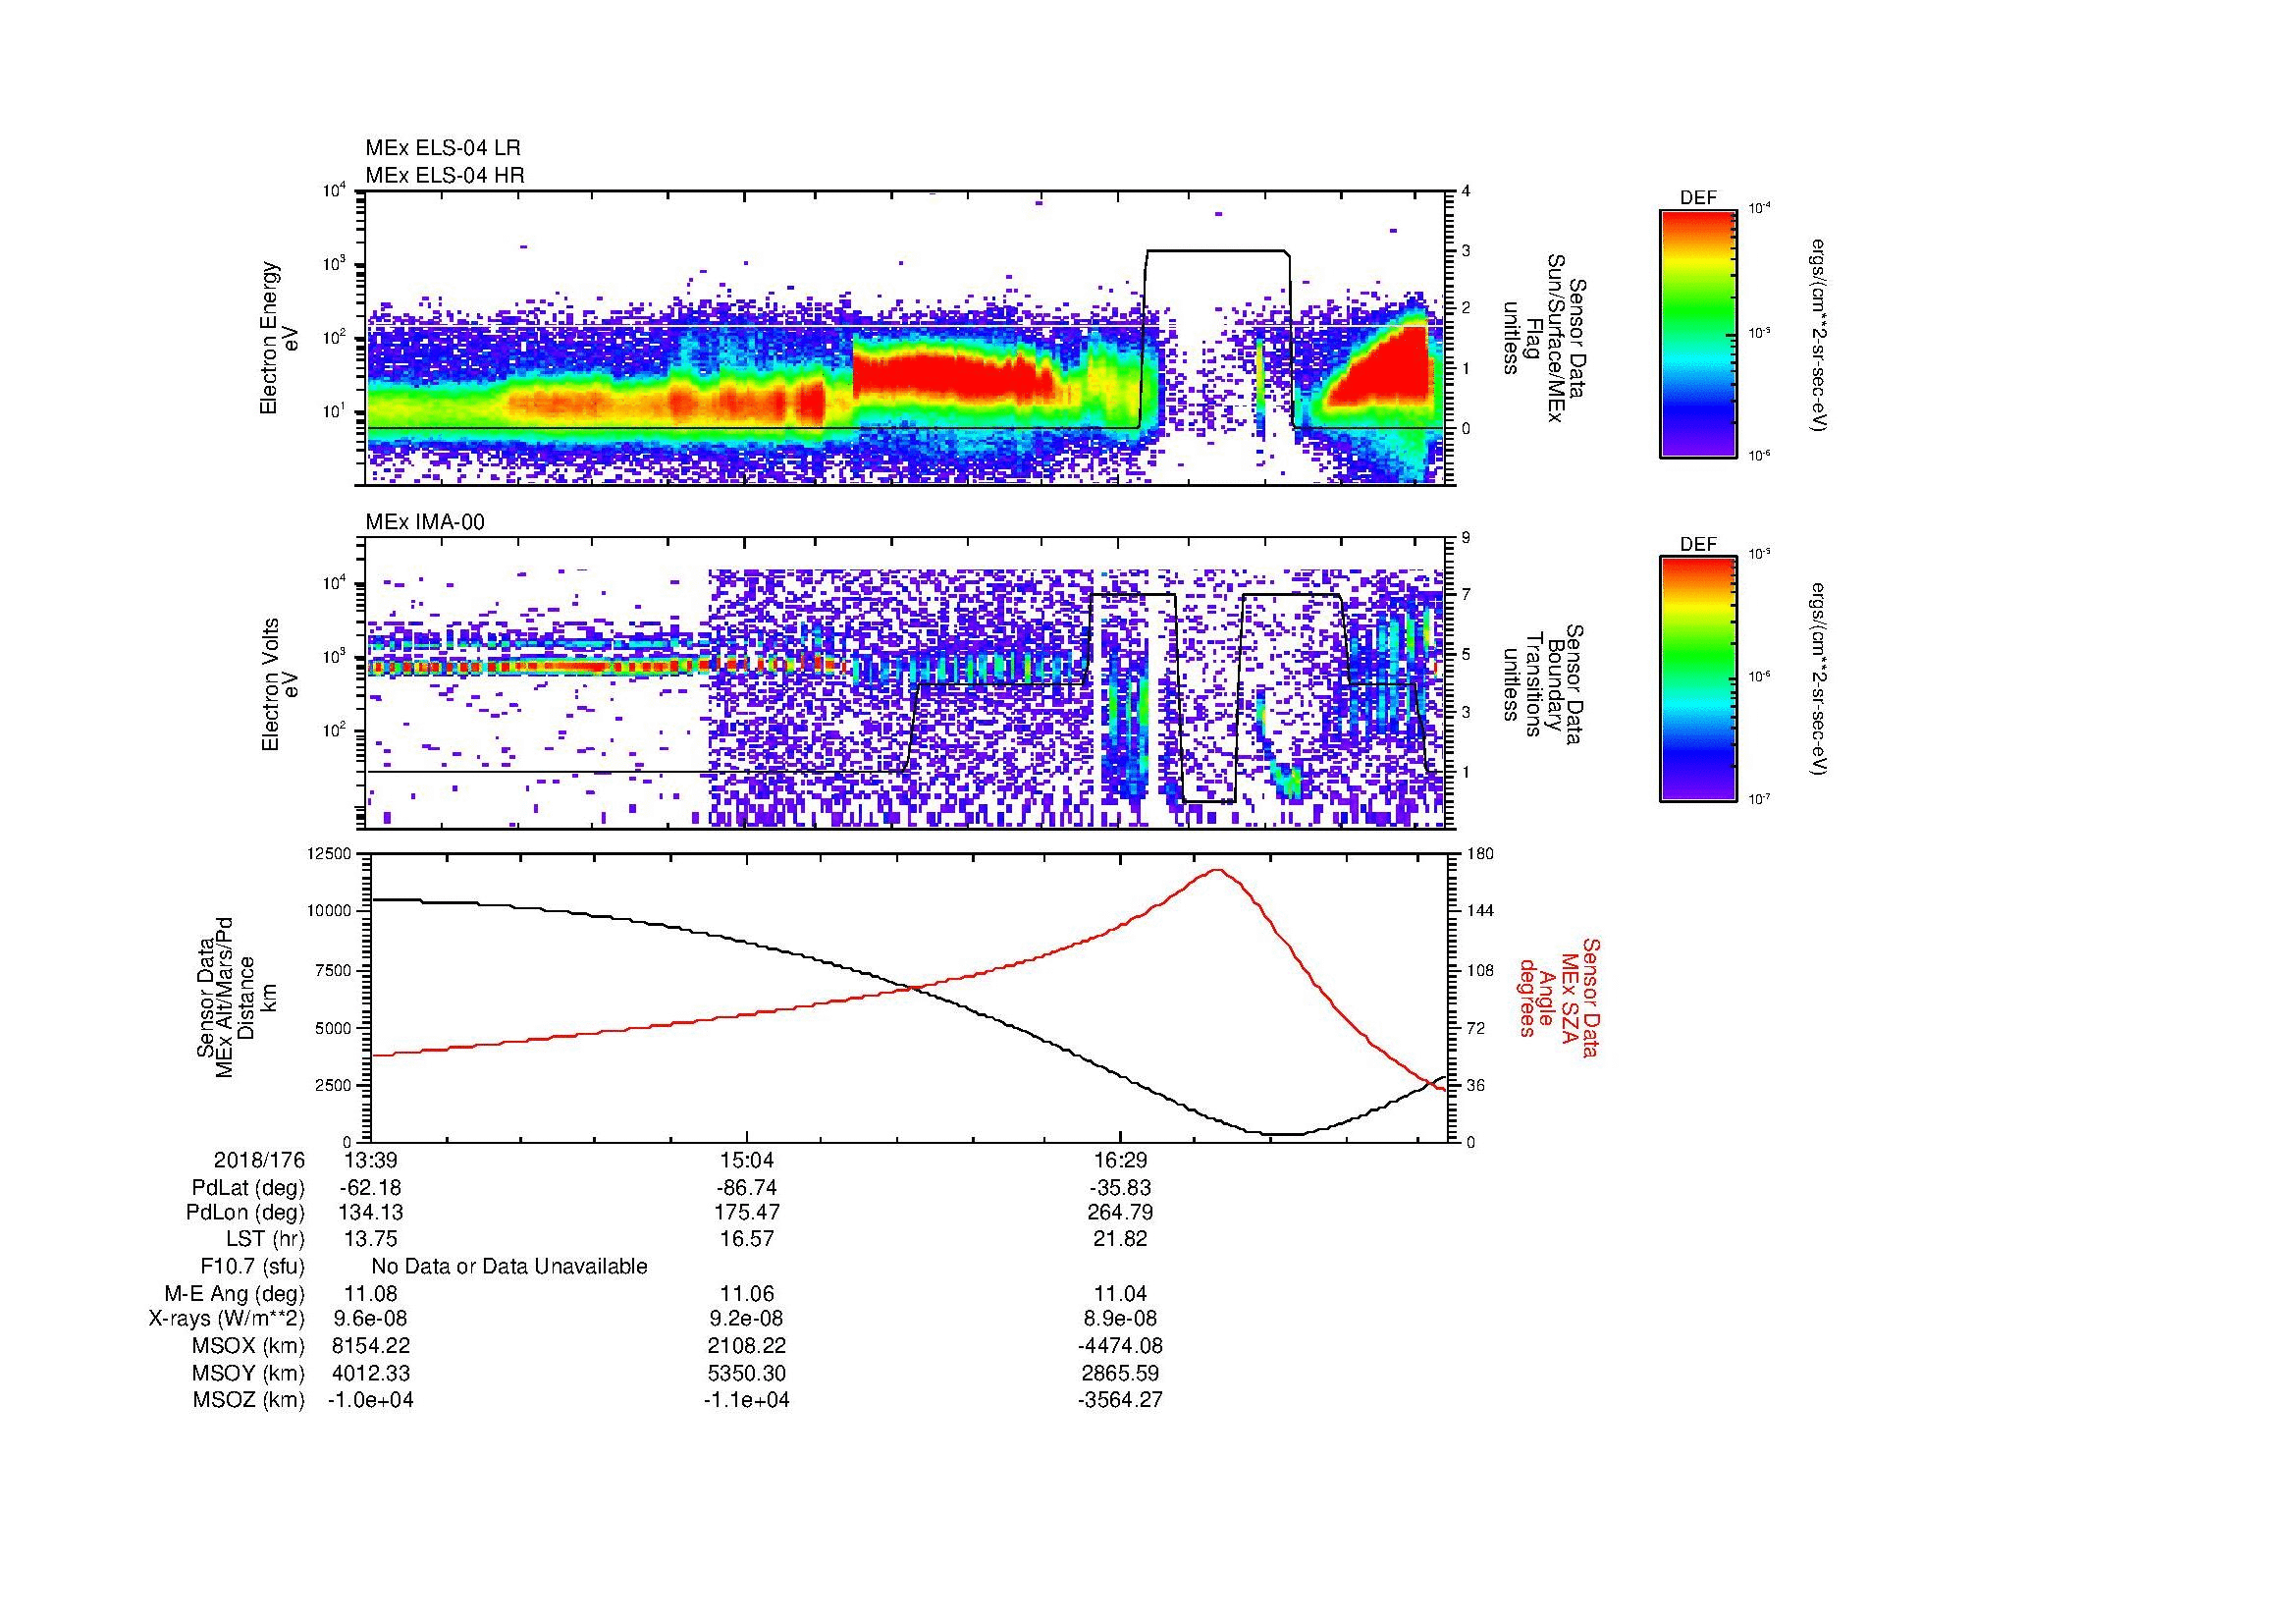Image resolution: width=2296 pixels, height=1623 pixels.
Task: Click 'No Data or Data Unavailable' text
Action: (x=509, y=1267)
